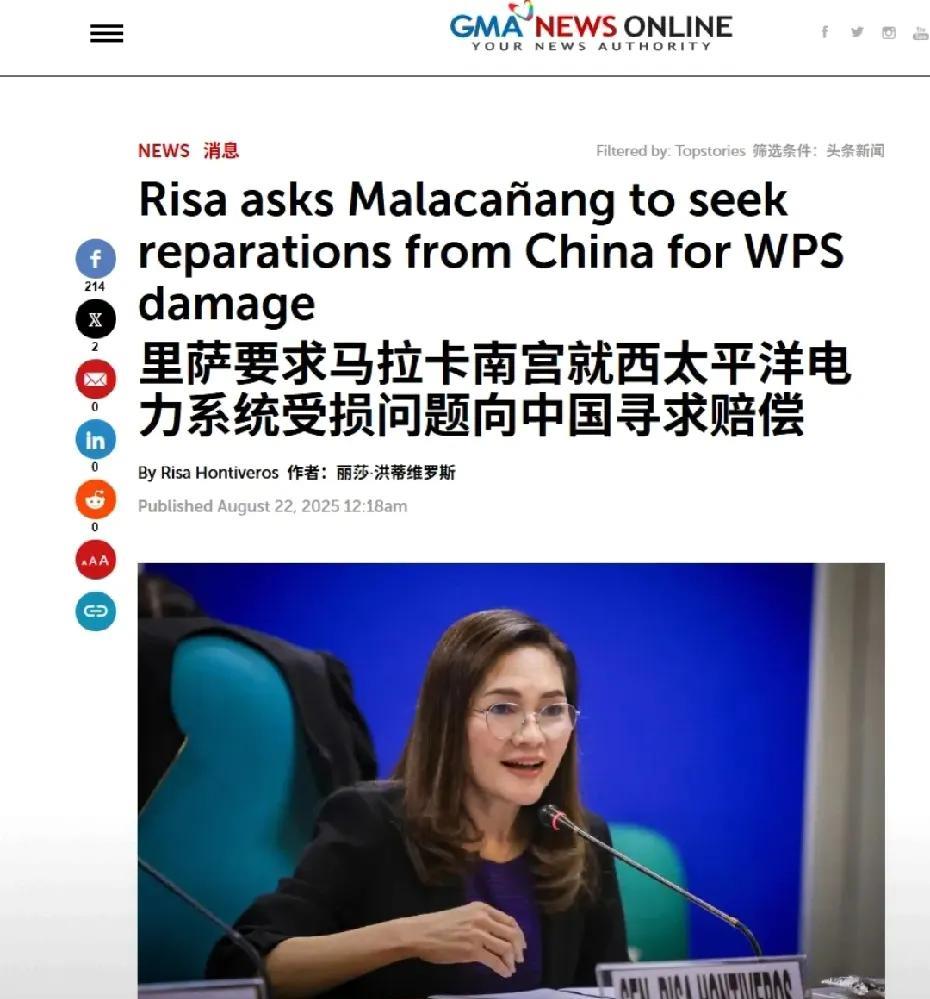Open GMA Twitter page in header
930x999 pixels.
[857, 32]
